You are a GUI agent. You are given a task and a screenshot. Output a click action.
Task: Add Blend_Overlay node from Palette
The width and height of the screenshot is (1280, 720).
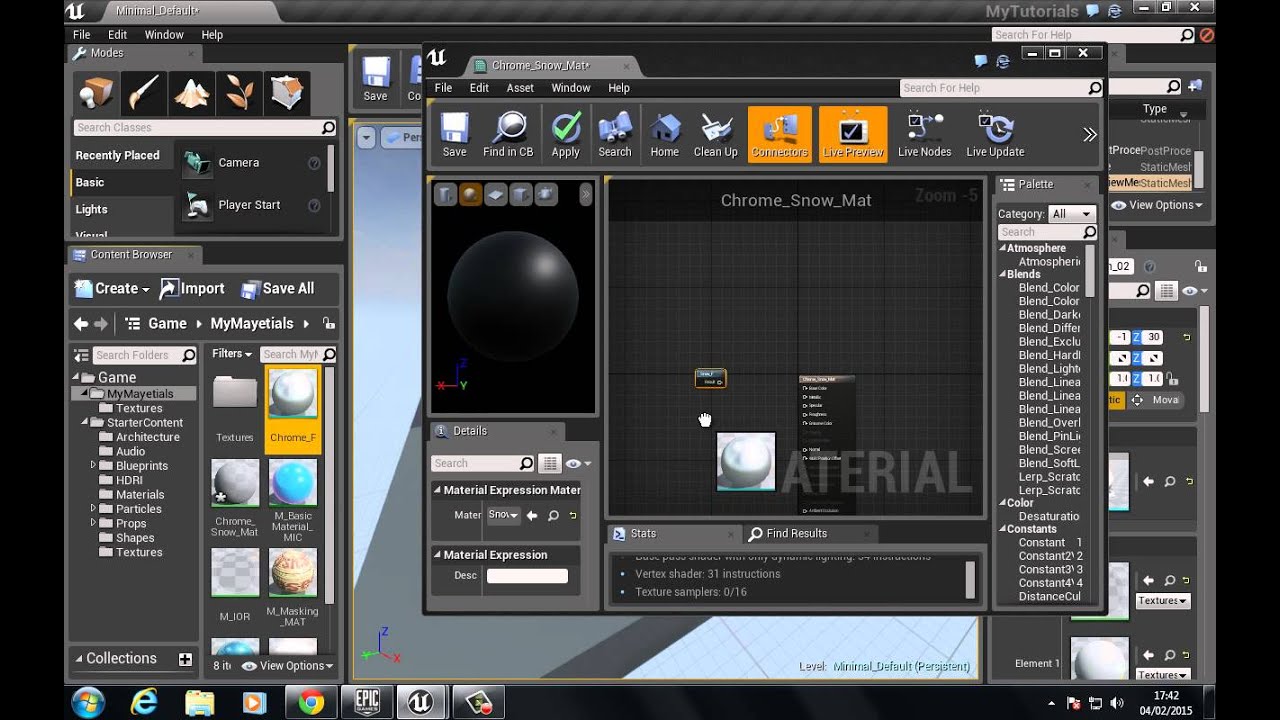(x=1049, y=423)
